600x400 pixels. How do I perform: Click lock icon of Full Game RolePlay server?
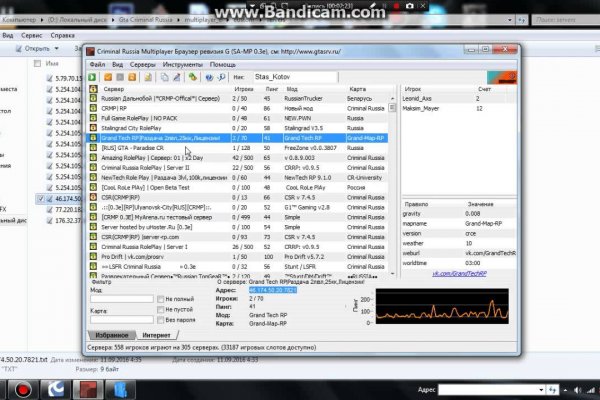click(x=92, y=118)
